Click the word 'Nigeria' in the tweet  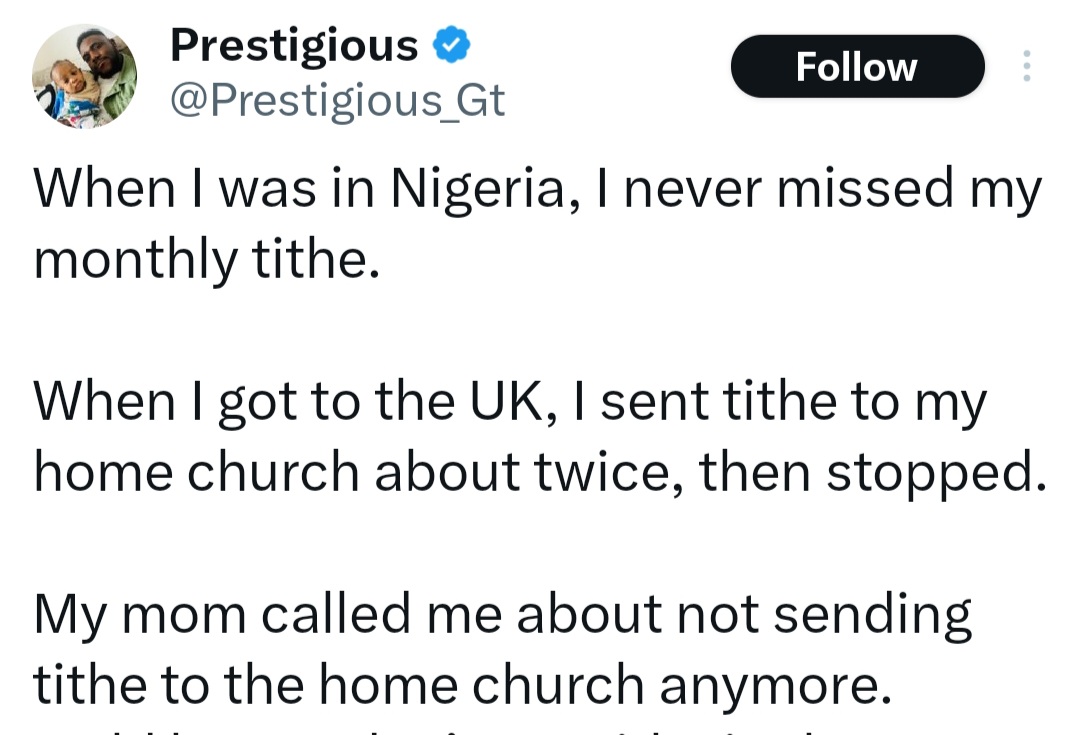point(478,188)
